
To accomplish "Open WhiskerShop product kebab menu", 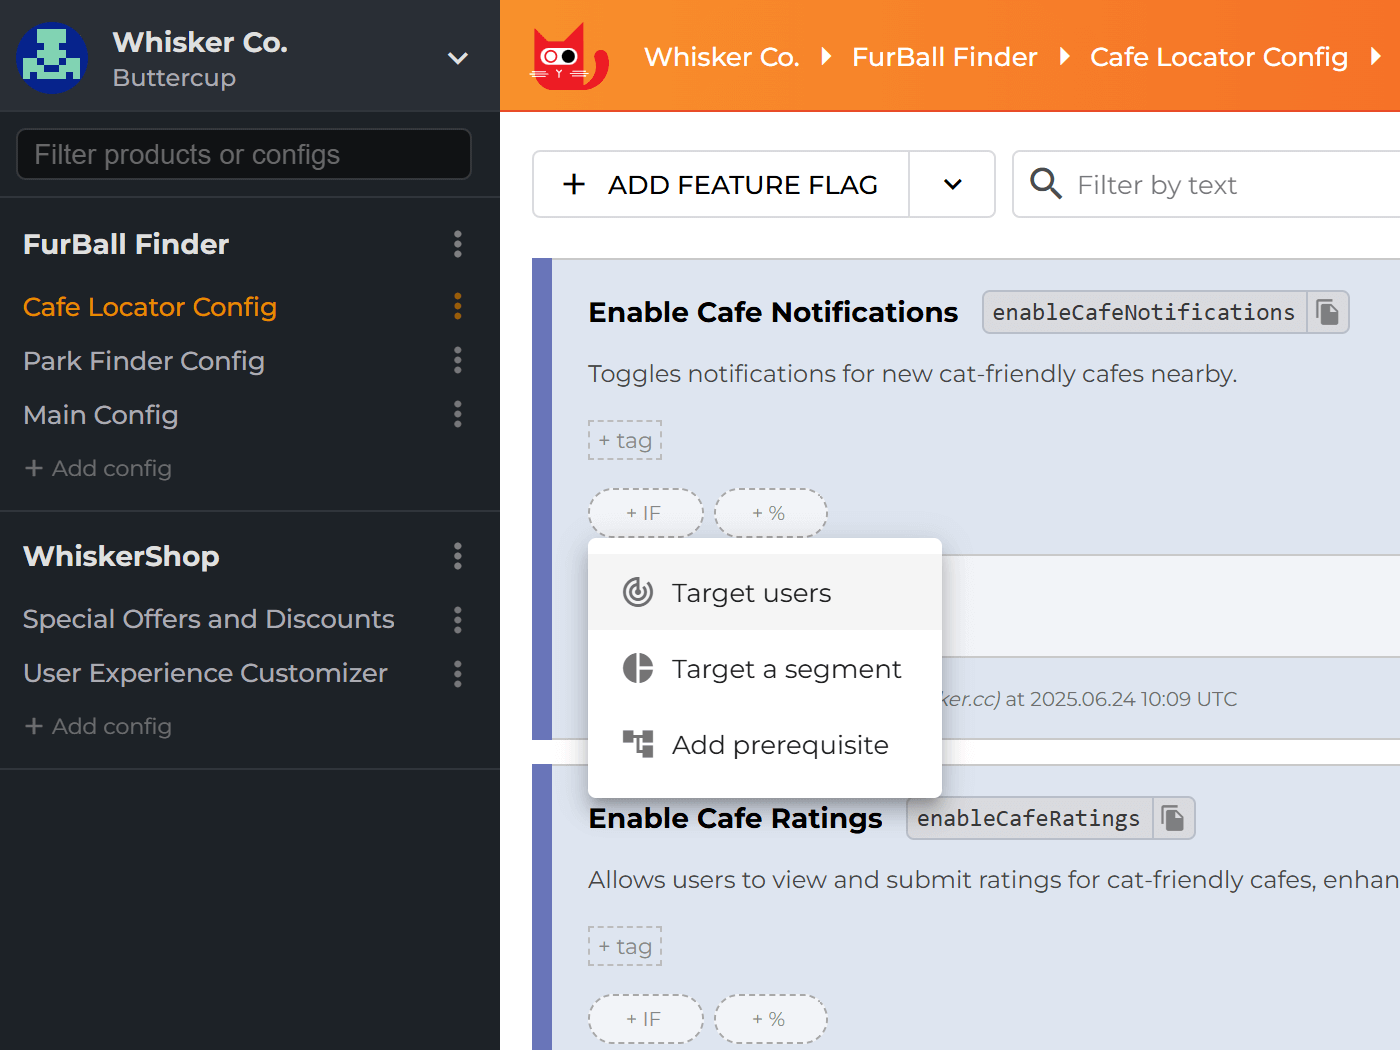I will pos(458,556).
